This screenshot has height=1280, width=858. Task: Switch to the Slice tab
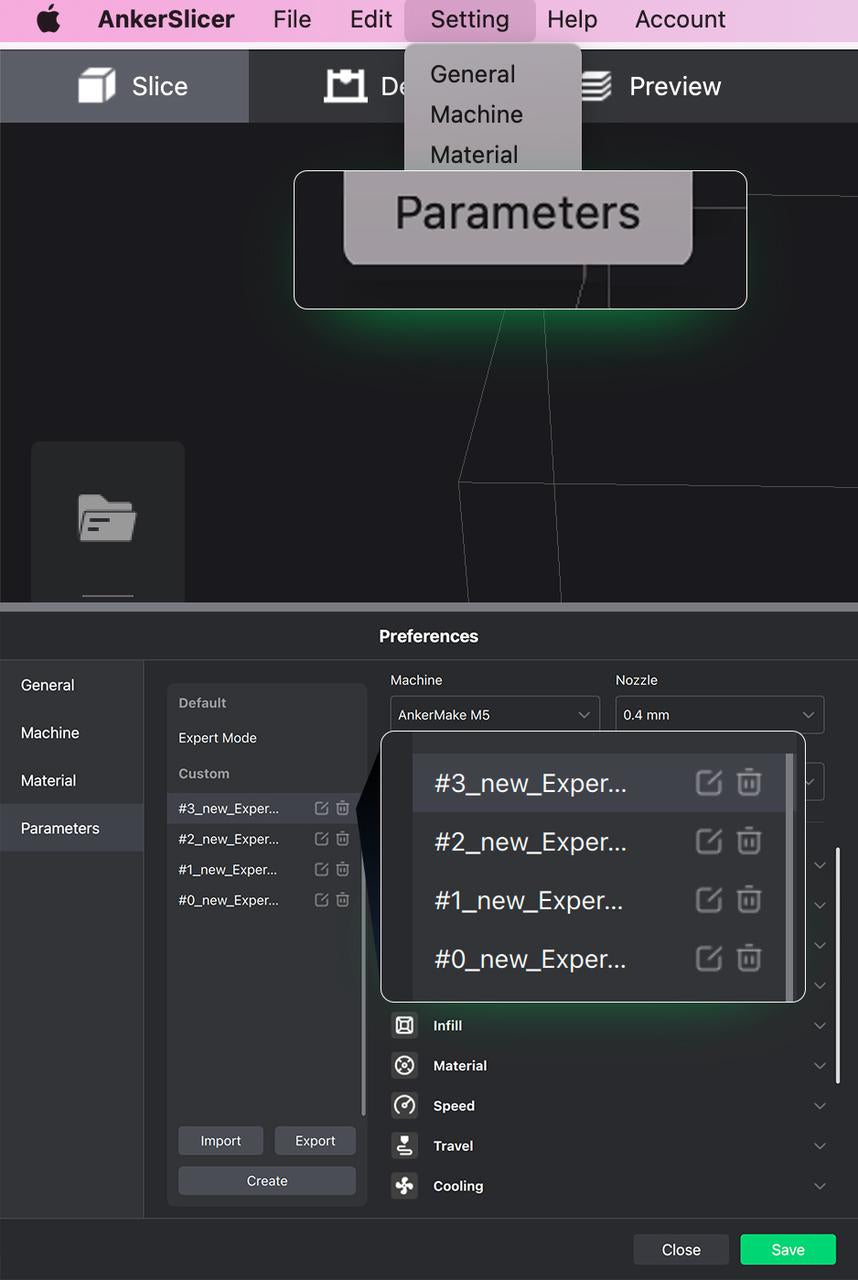point(124,86)
